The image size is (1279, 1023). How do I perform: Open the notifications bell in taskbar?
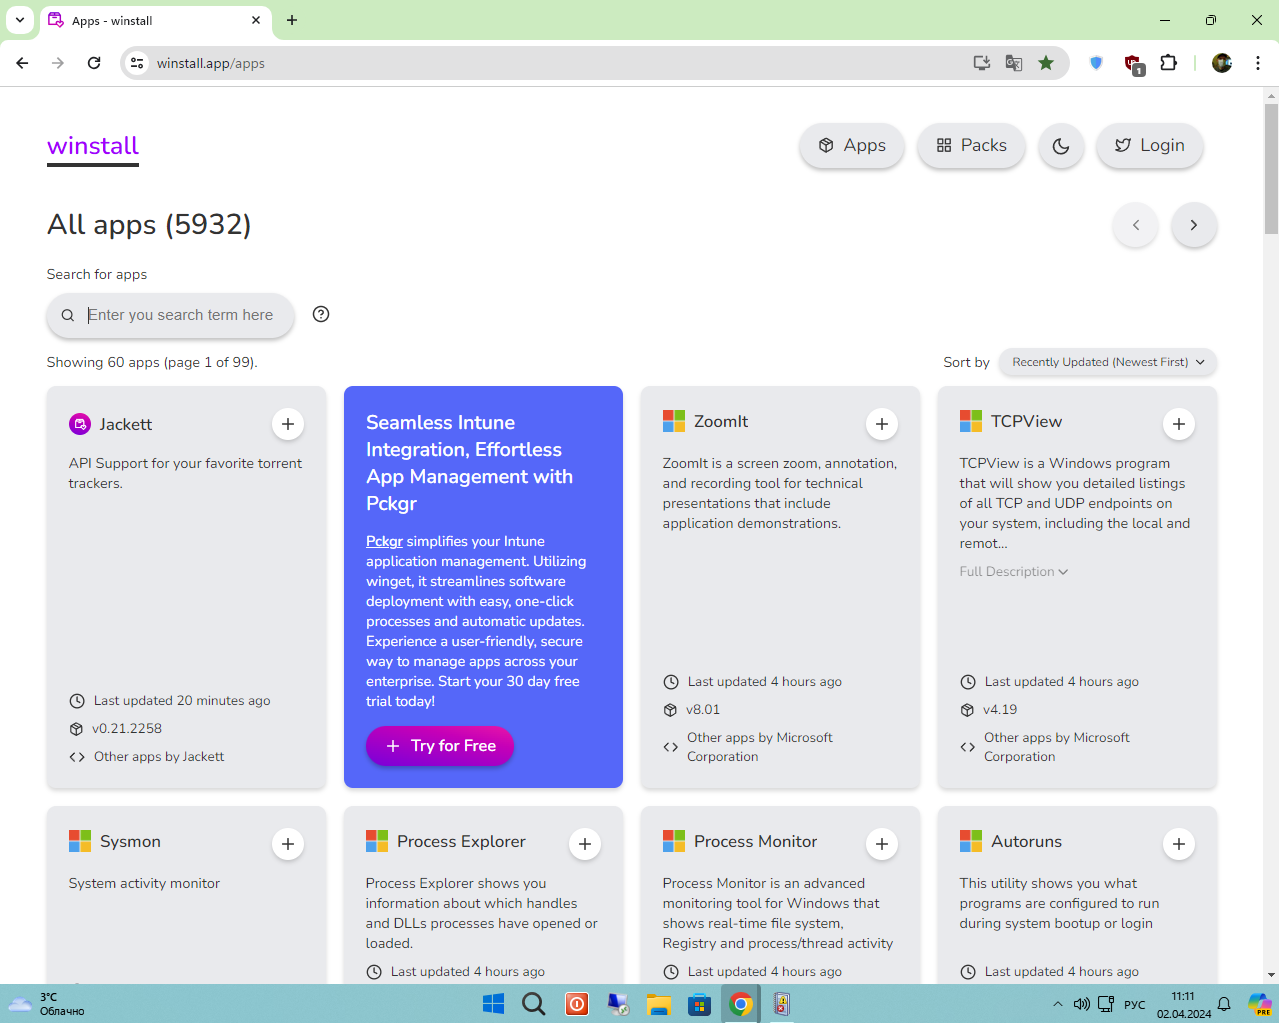1224,1004
